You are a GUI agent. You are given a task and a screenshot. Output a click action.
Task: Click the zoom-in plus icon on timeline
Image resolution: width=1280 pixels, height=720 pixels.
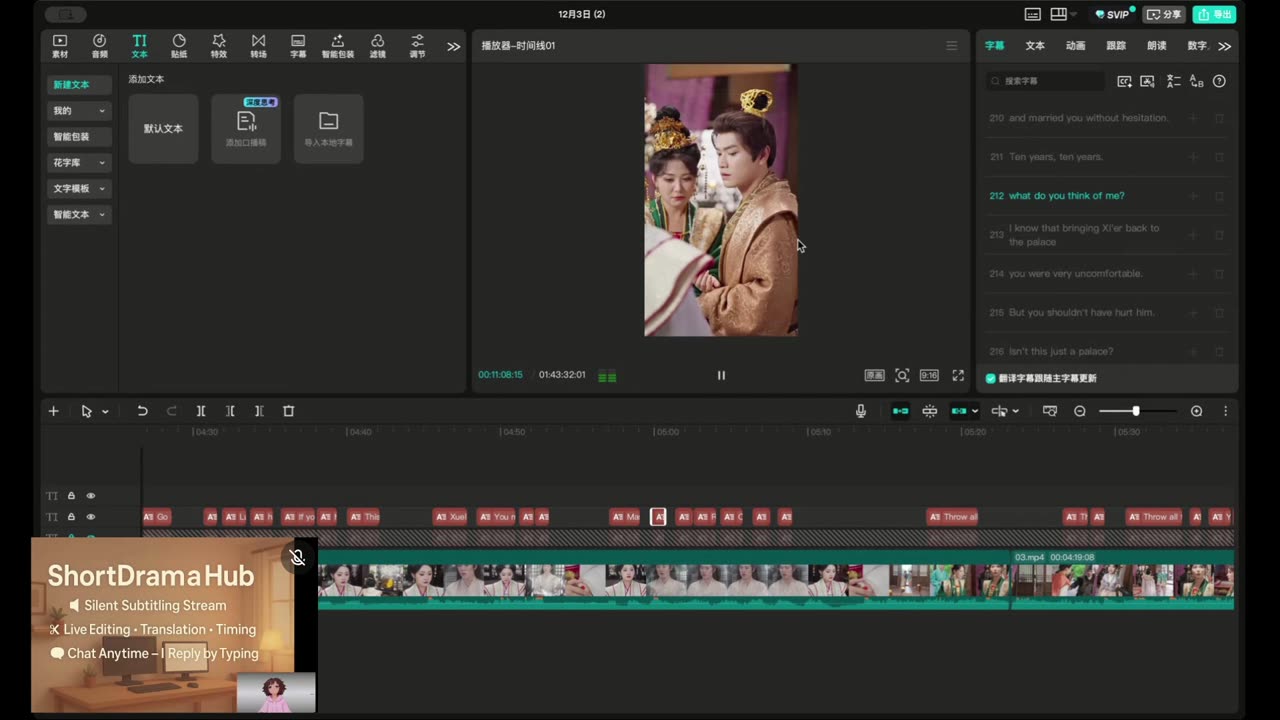1196,411
